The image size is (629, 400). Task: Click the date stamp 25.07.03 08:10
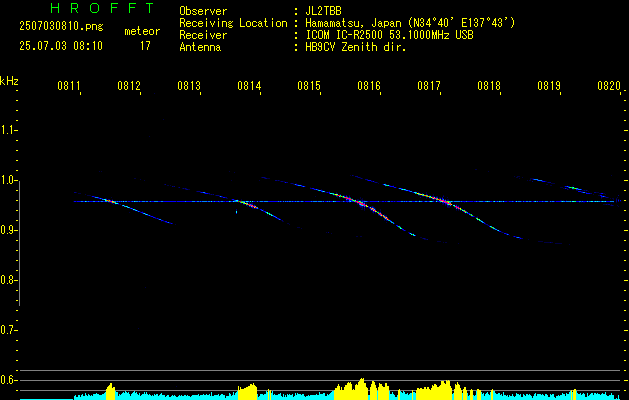click(61, 46)
